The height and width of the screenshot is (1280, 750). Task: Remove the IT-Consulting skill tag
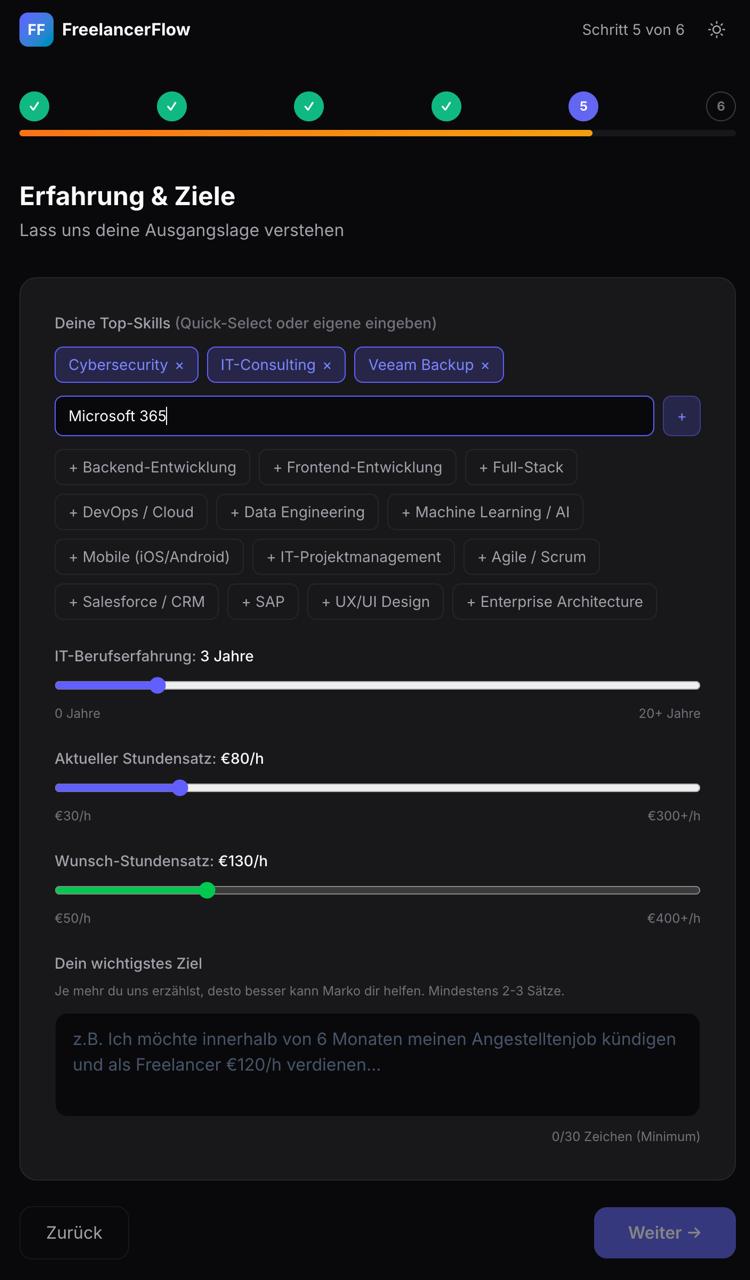point(327,366)
